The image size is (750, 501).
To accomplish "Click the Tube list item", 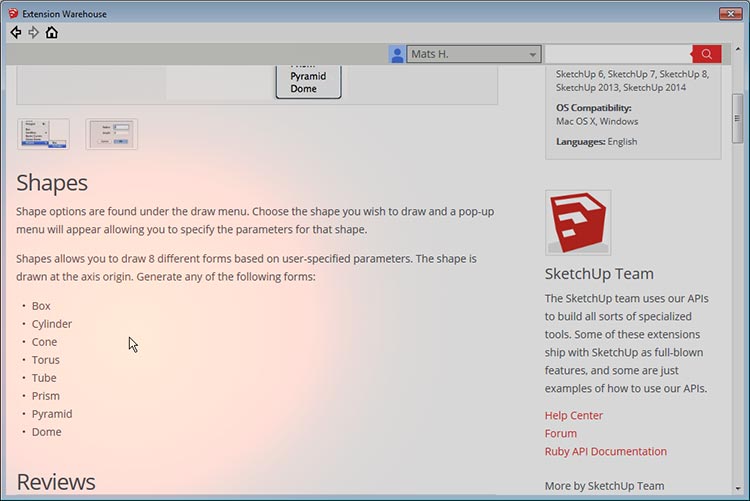I will (44, 378).
